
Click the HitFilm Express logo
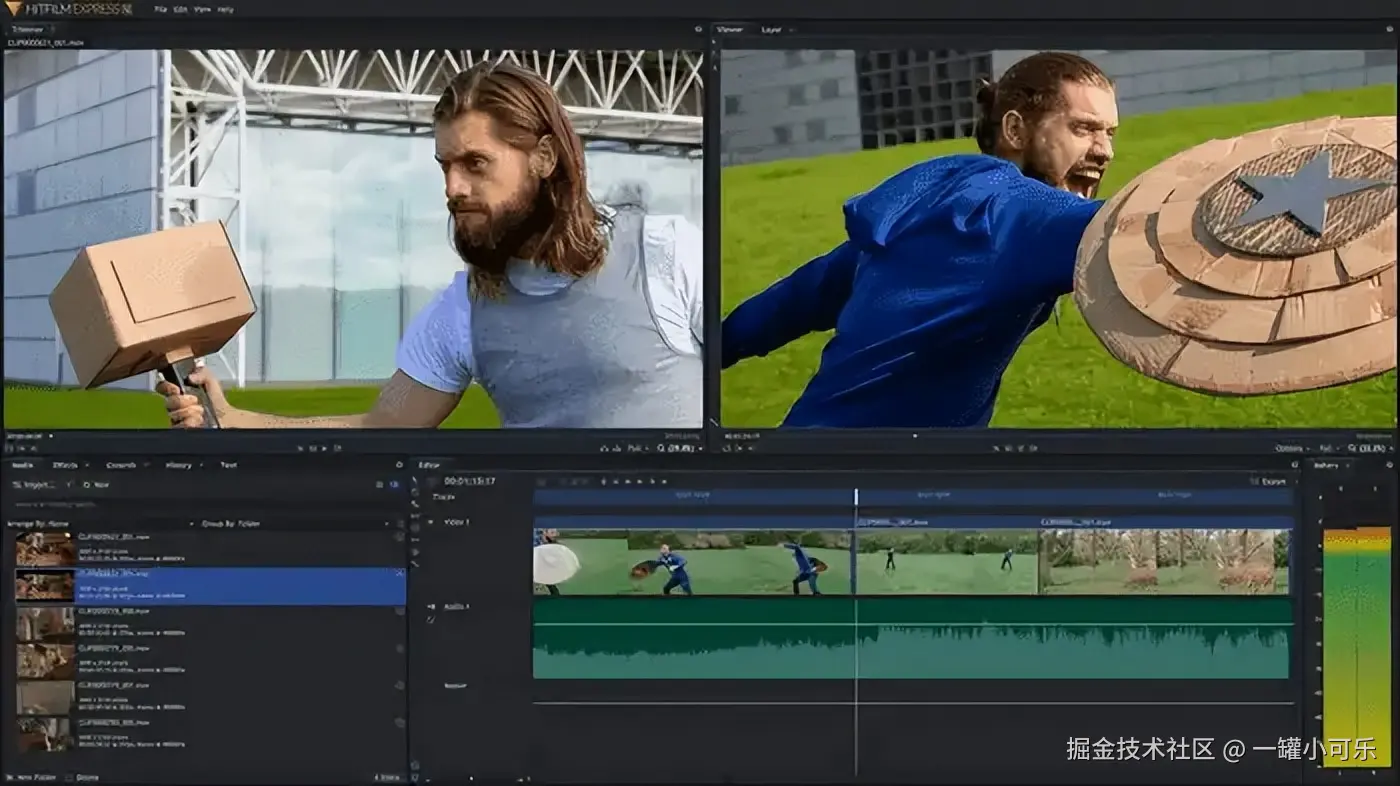point(70,9)
